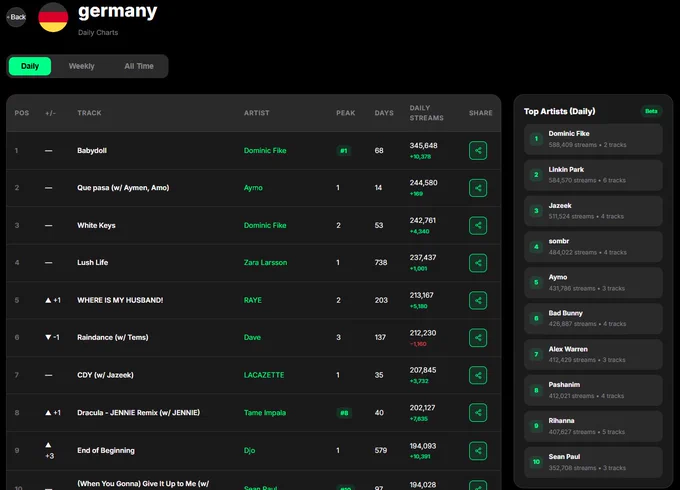680x490 pixels.
Task: Go back with the Back button
Action: tap(16, 17)
